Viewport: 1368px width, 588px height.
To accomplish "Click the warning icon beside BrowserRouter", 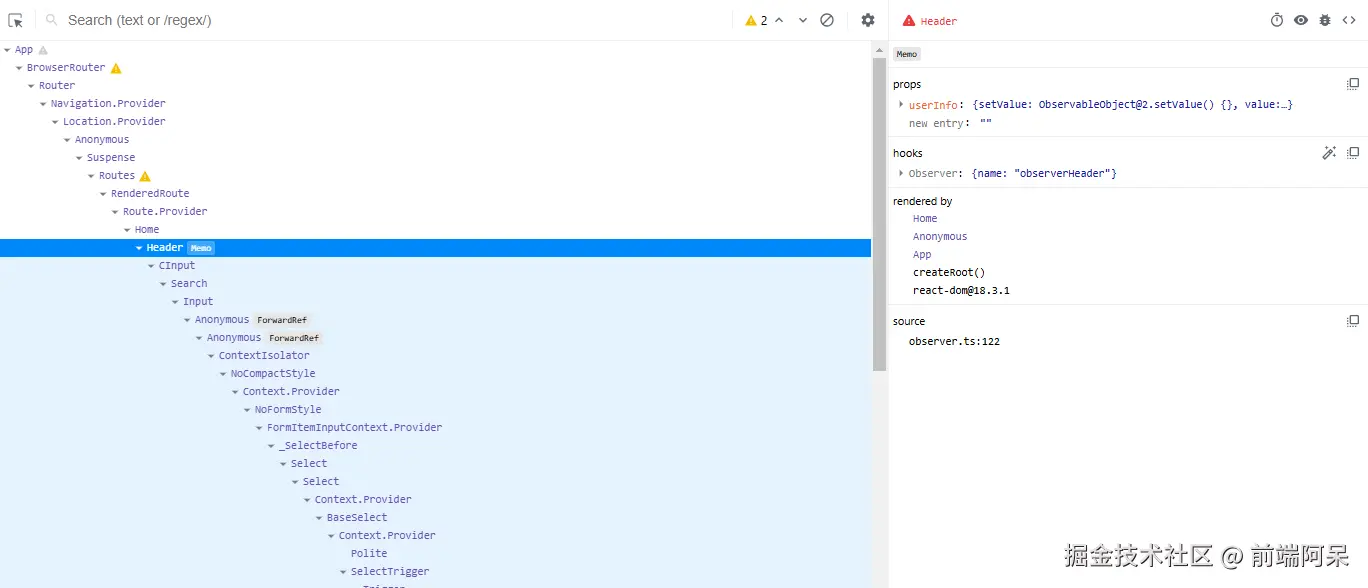I will [x=116, y=68].
